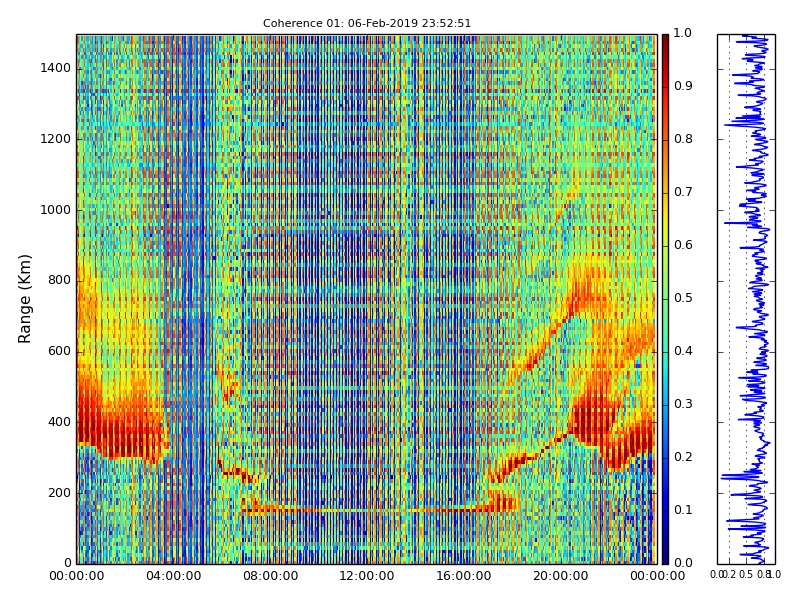Click the 200 range tick label

[59, 493]
